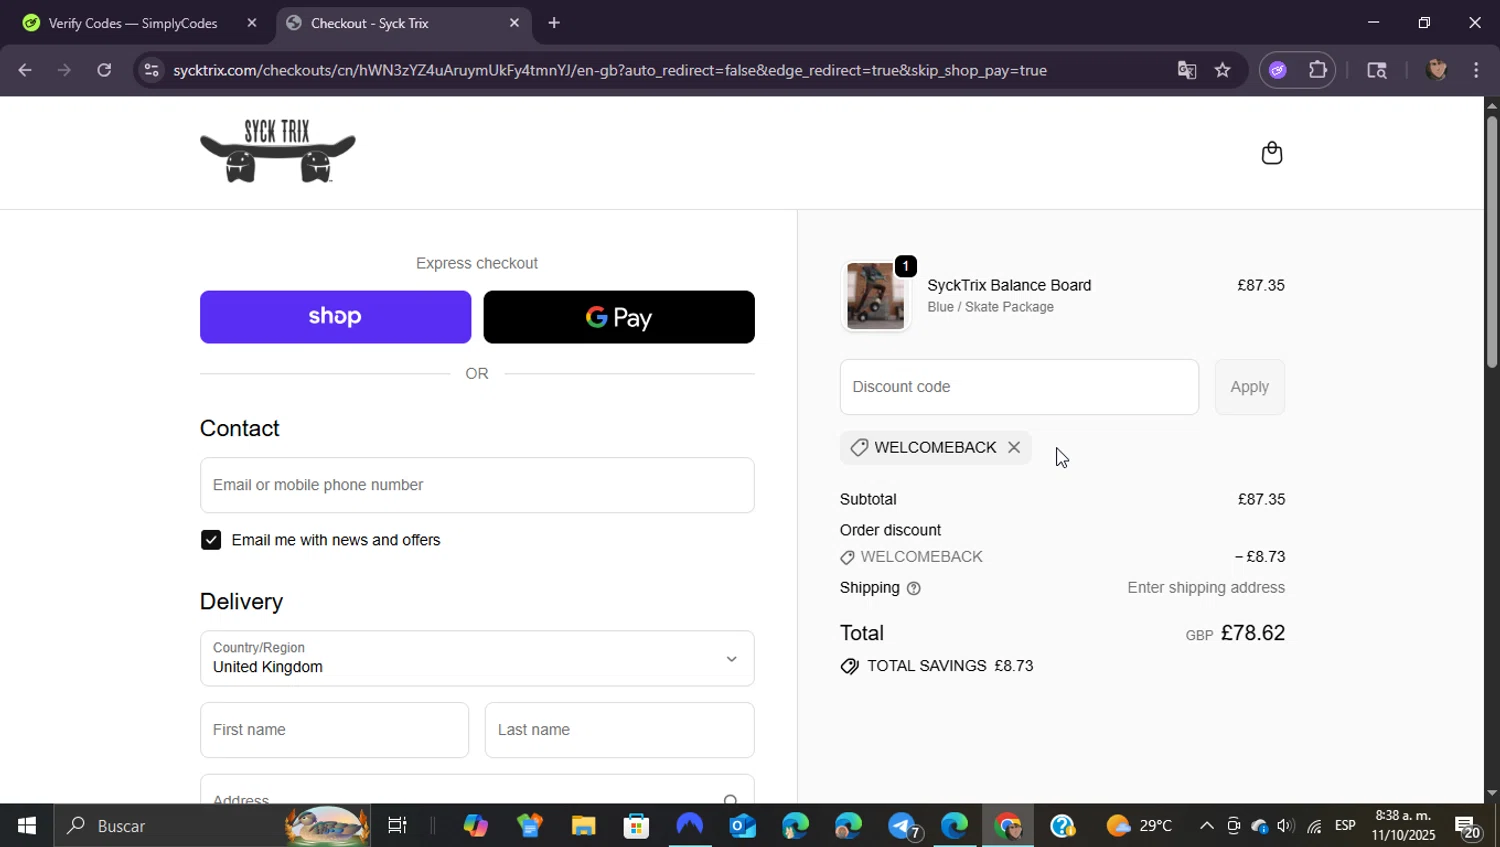This screenshot has height=847, width=1500.
Task: Click the Apply discount button
Action: point(1249,387)
